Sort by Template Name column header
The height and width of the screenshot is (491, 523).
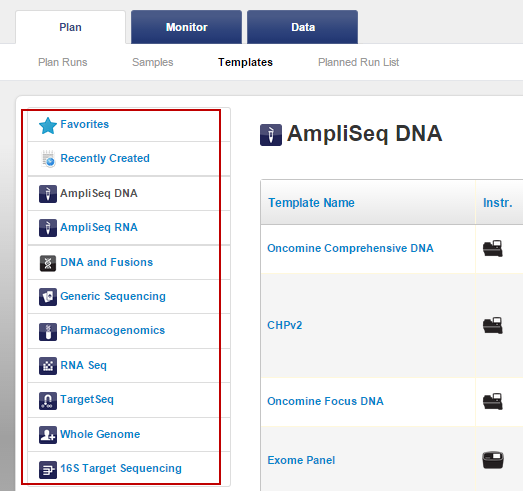[311, 203]
